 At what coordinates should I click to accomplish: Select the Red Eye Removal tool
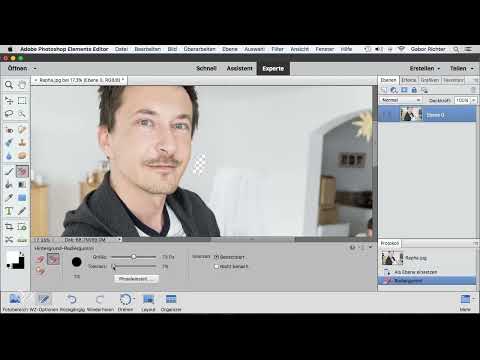click(x=9, y=130)
